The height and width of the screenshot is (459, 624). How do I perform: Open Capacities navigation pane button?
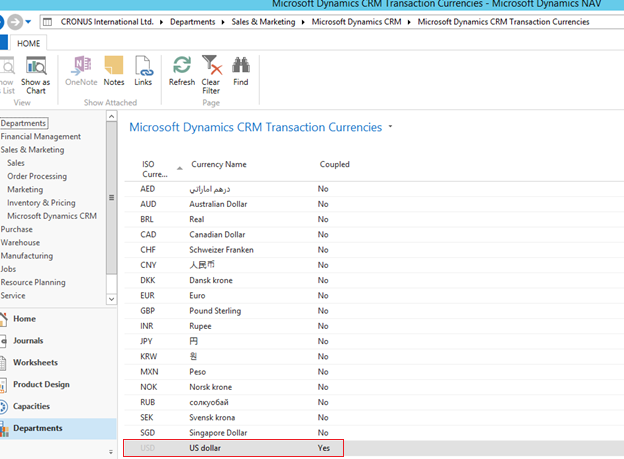tap(58, 406)
